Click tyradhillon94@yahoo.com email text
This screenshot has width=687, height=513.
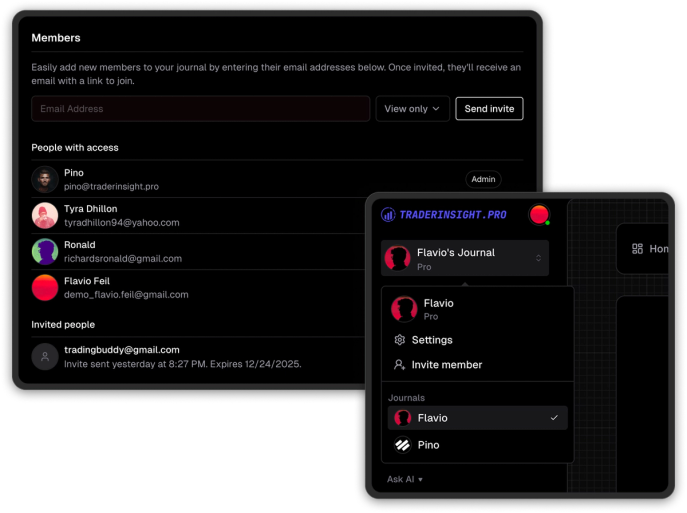tap(121, 223)
